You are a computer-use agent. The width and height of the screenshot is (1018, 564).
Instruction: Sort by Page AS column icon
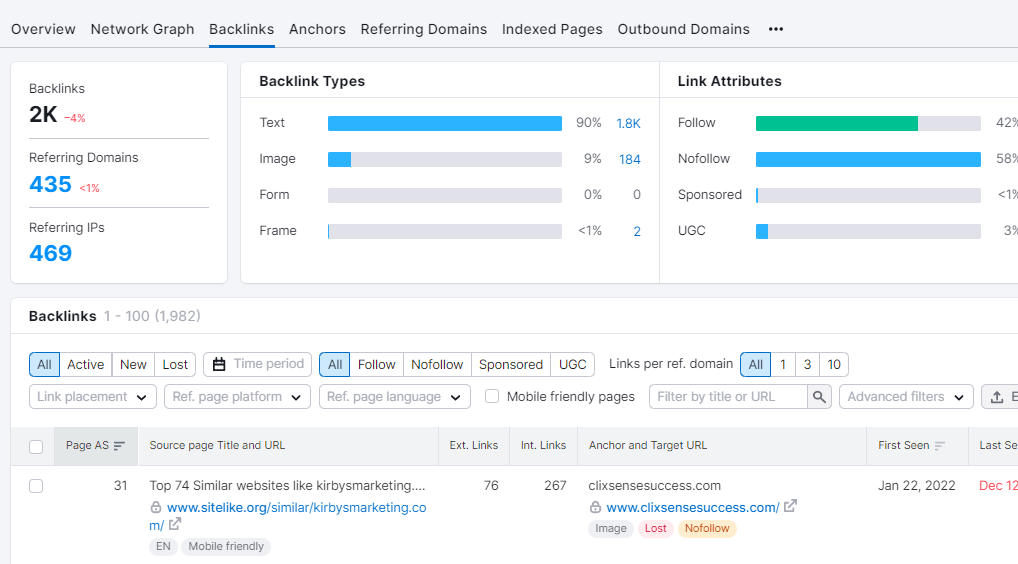coord(119,446)
